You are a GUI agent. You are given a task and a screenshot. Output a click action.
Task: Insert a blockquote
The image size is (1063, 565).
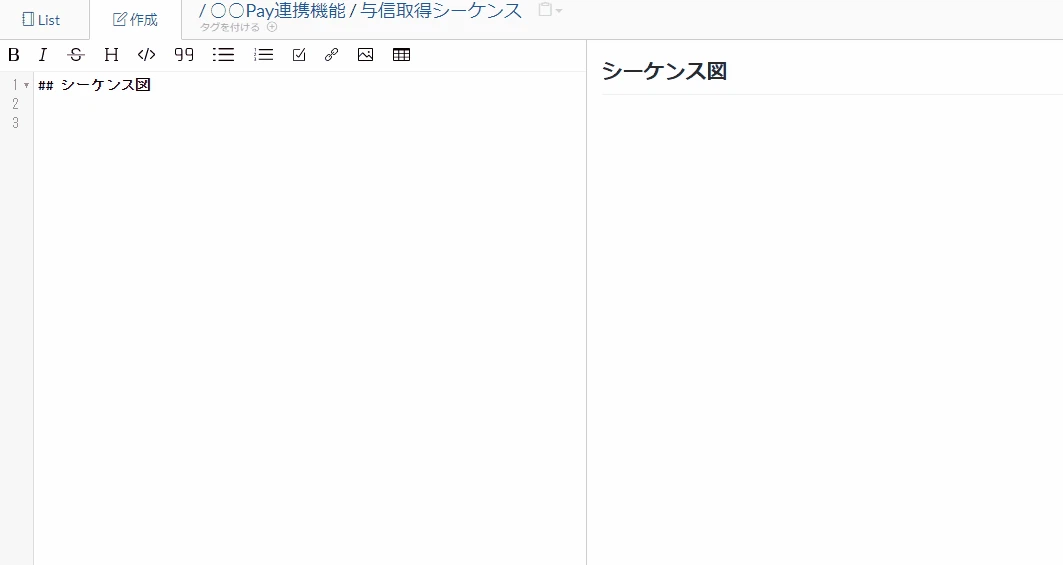184,55
